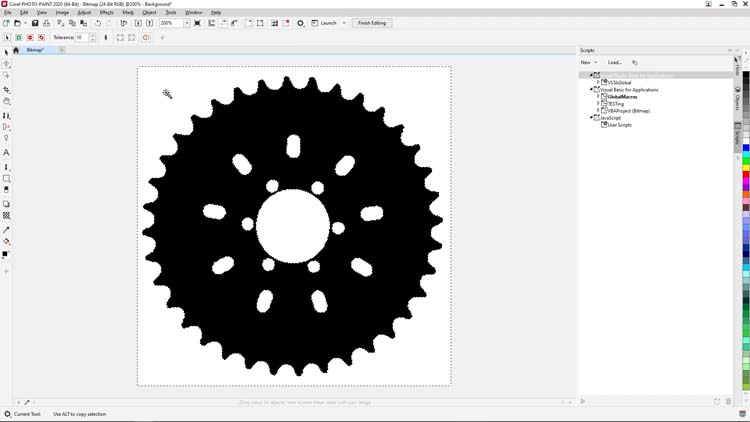
Task: Click the Print icon
Action: tap(46, 23)
